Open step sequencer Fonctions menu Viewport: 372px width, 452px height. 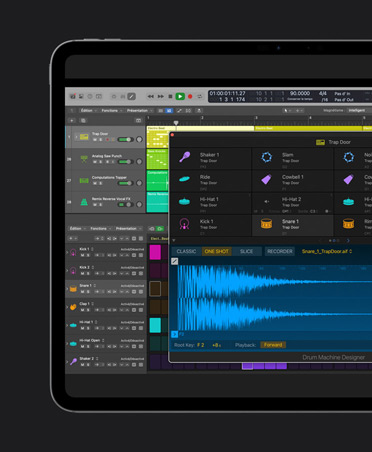[x=100, y=229]
